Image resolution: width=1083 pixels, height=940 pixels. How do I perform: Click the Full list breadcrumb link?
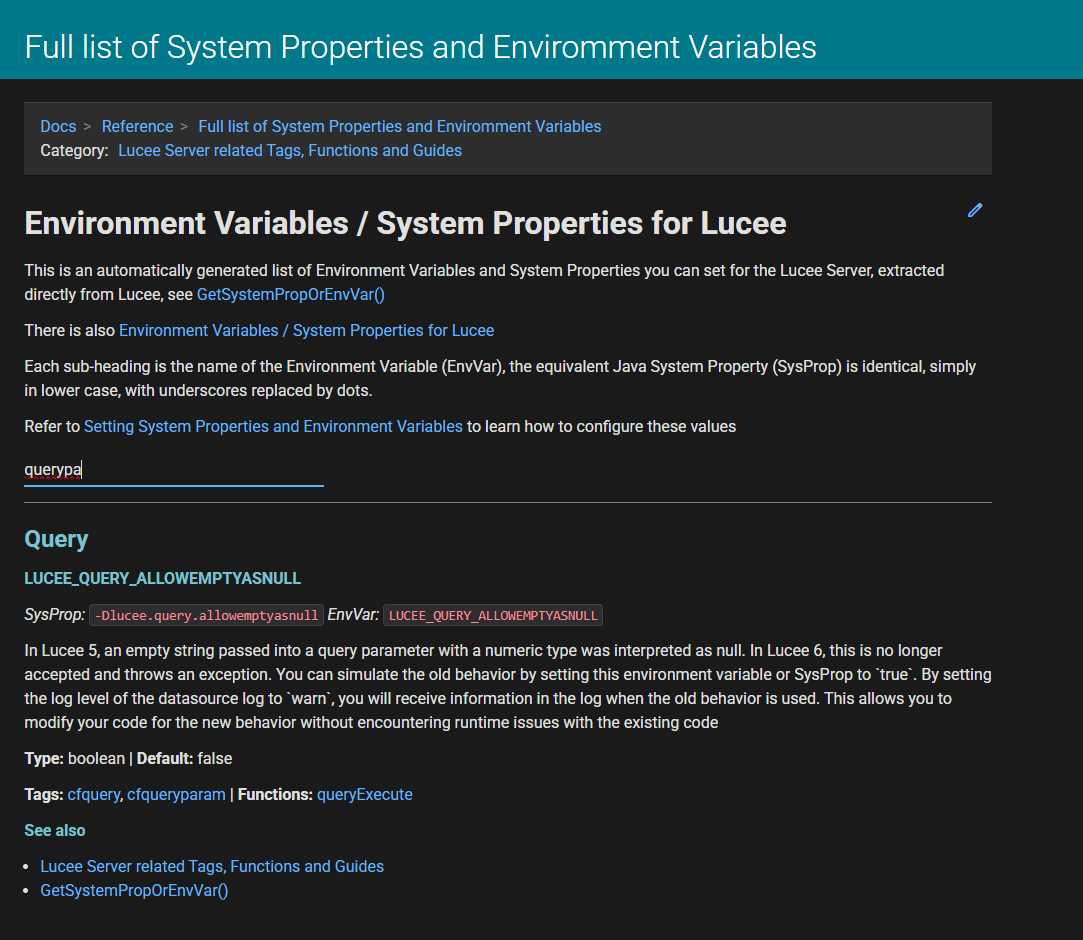(x=399, y=126)
